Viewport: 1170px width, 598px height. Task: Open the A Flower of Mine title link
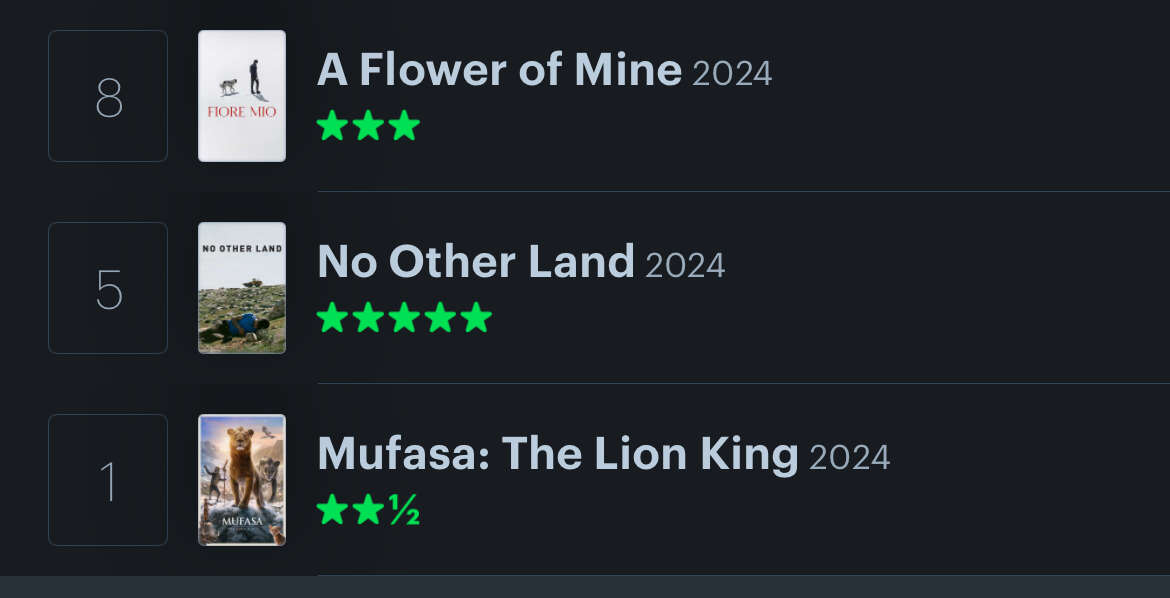click(x=499, y=69)
